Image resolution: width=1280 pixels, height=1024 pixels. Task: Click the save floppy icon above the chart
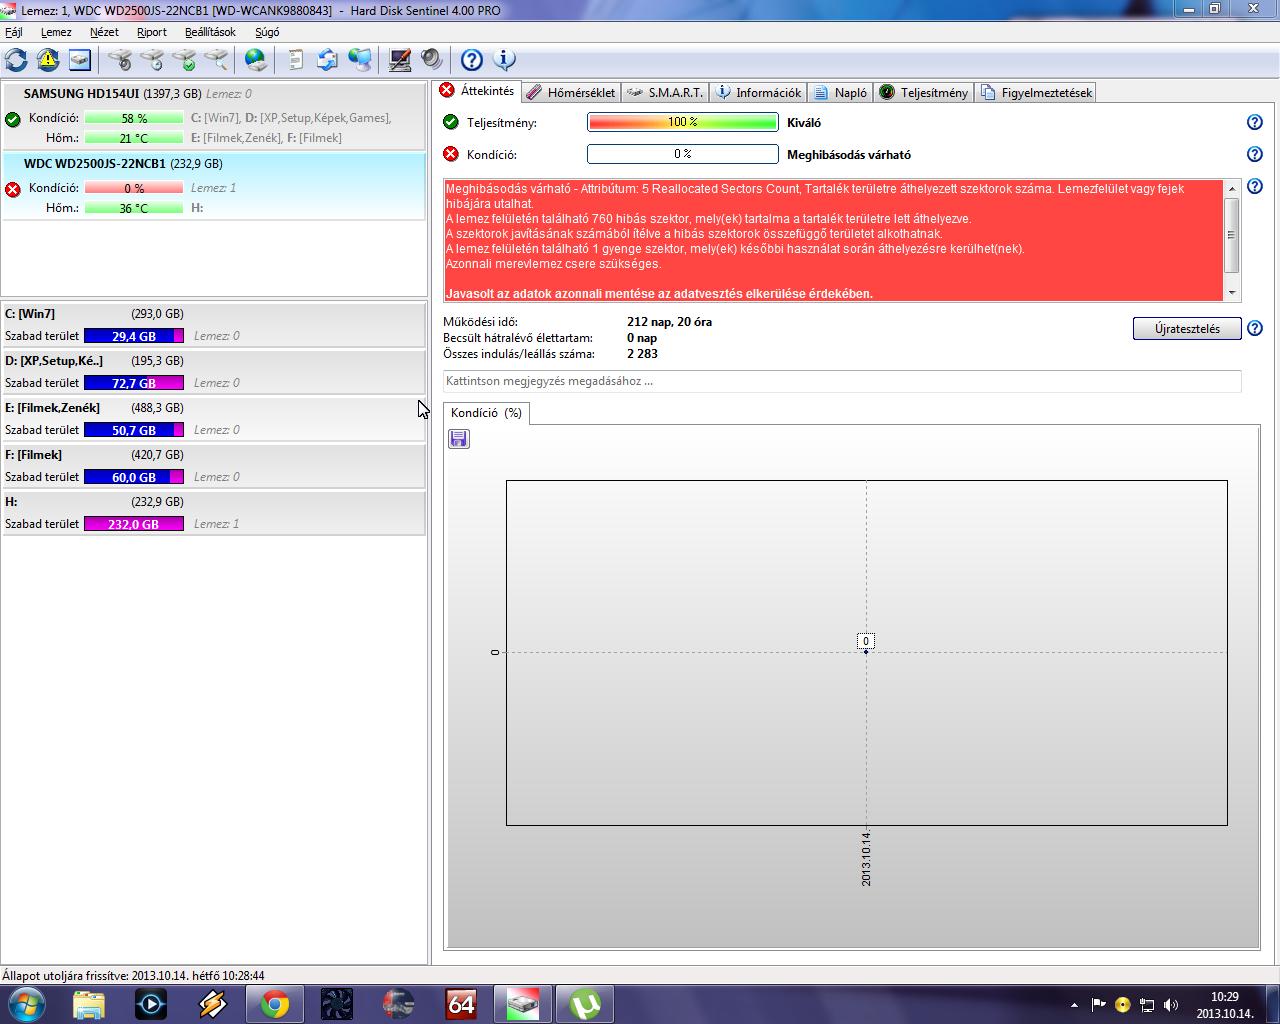459,439
